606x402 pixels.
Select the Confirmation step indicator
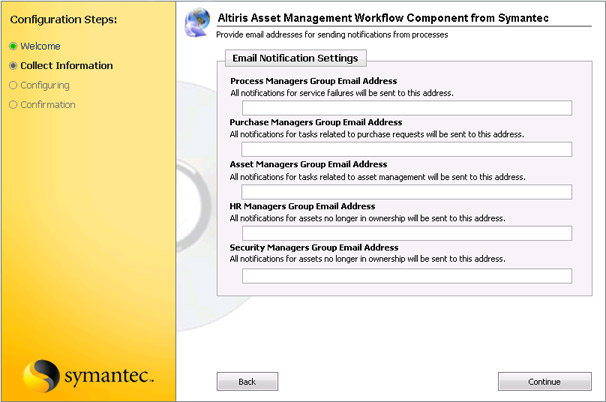13,104
